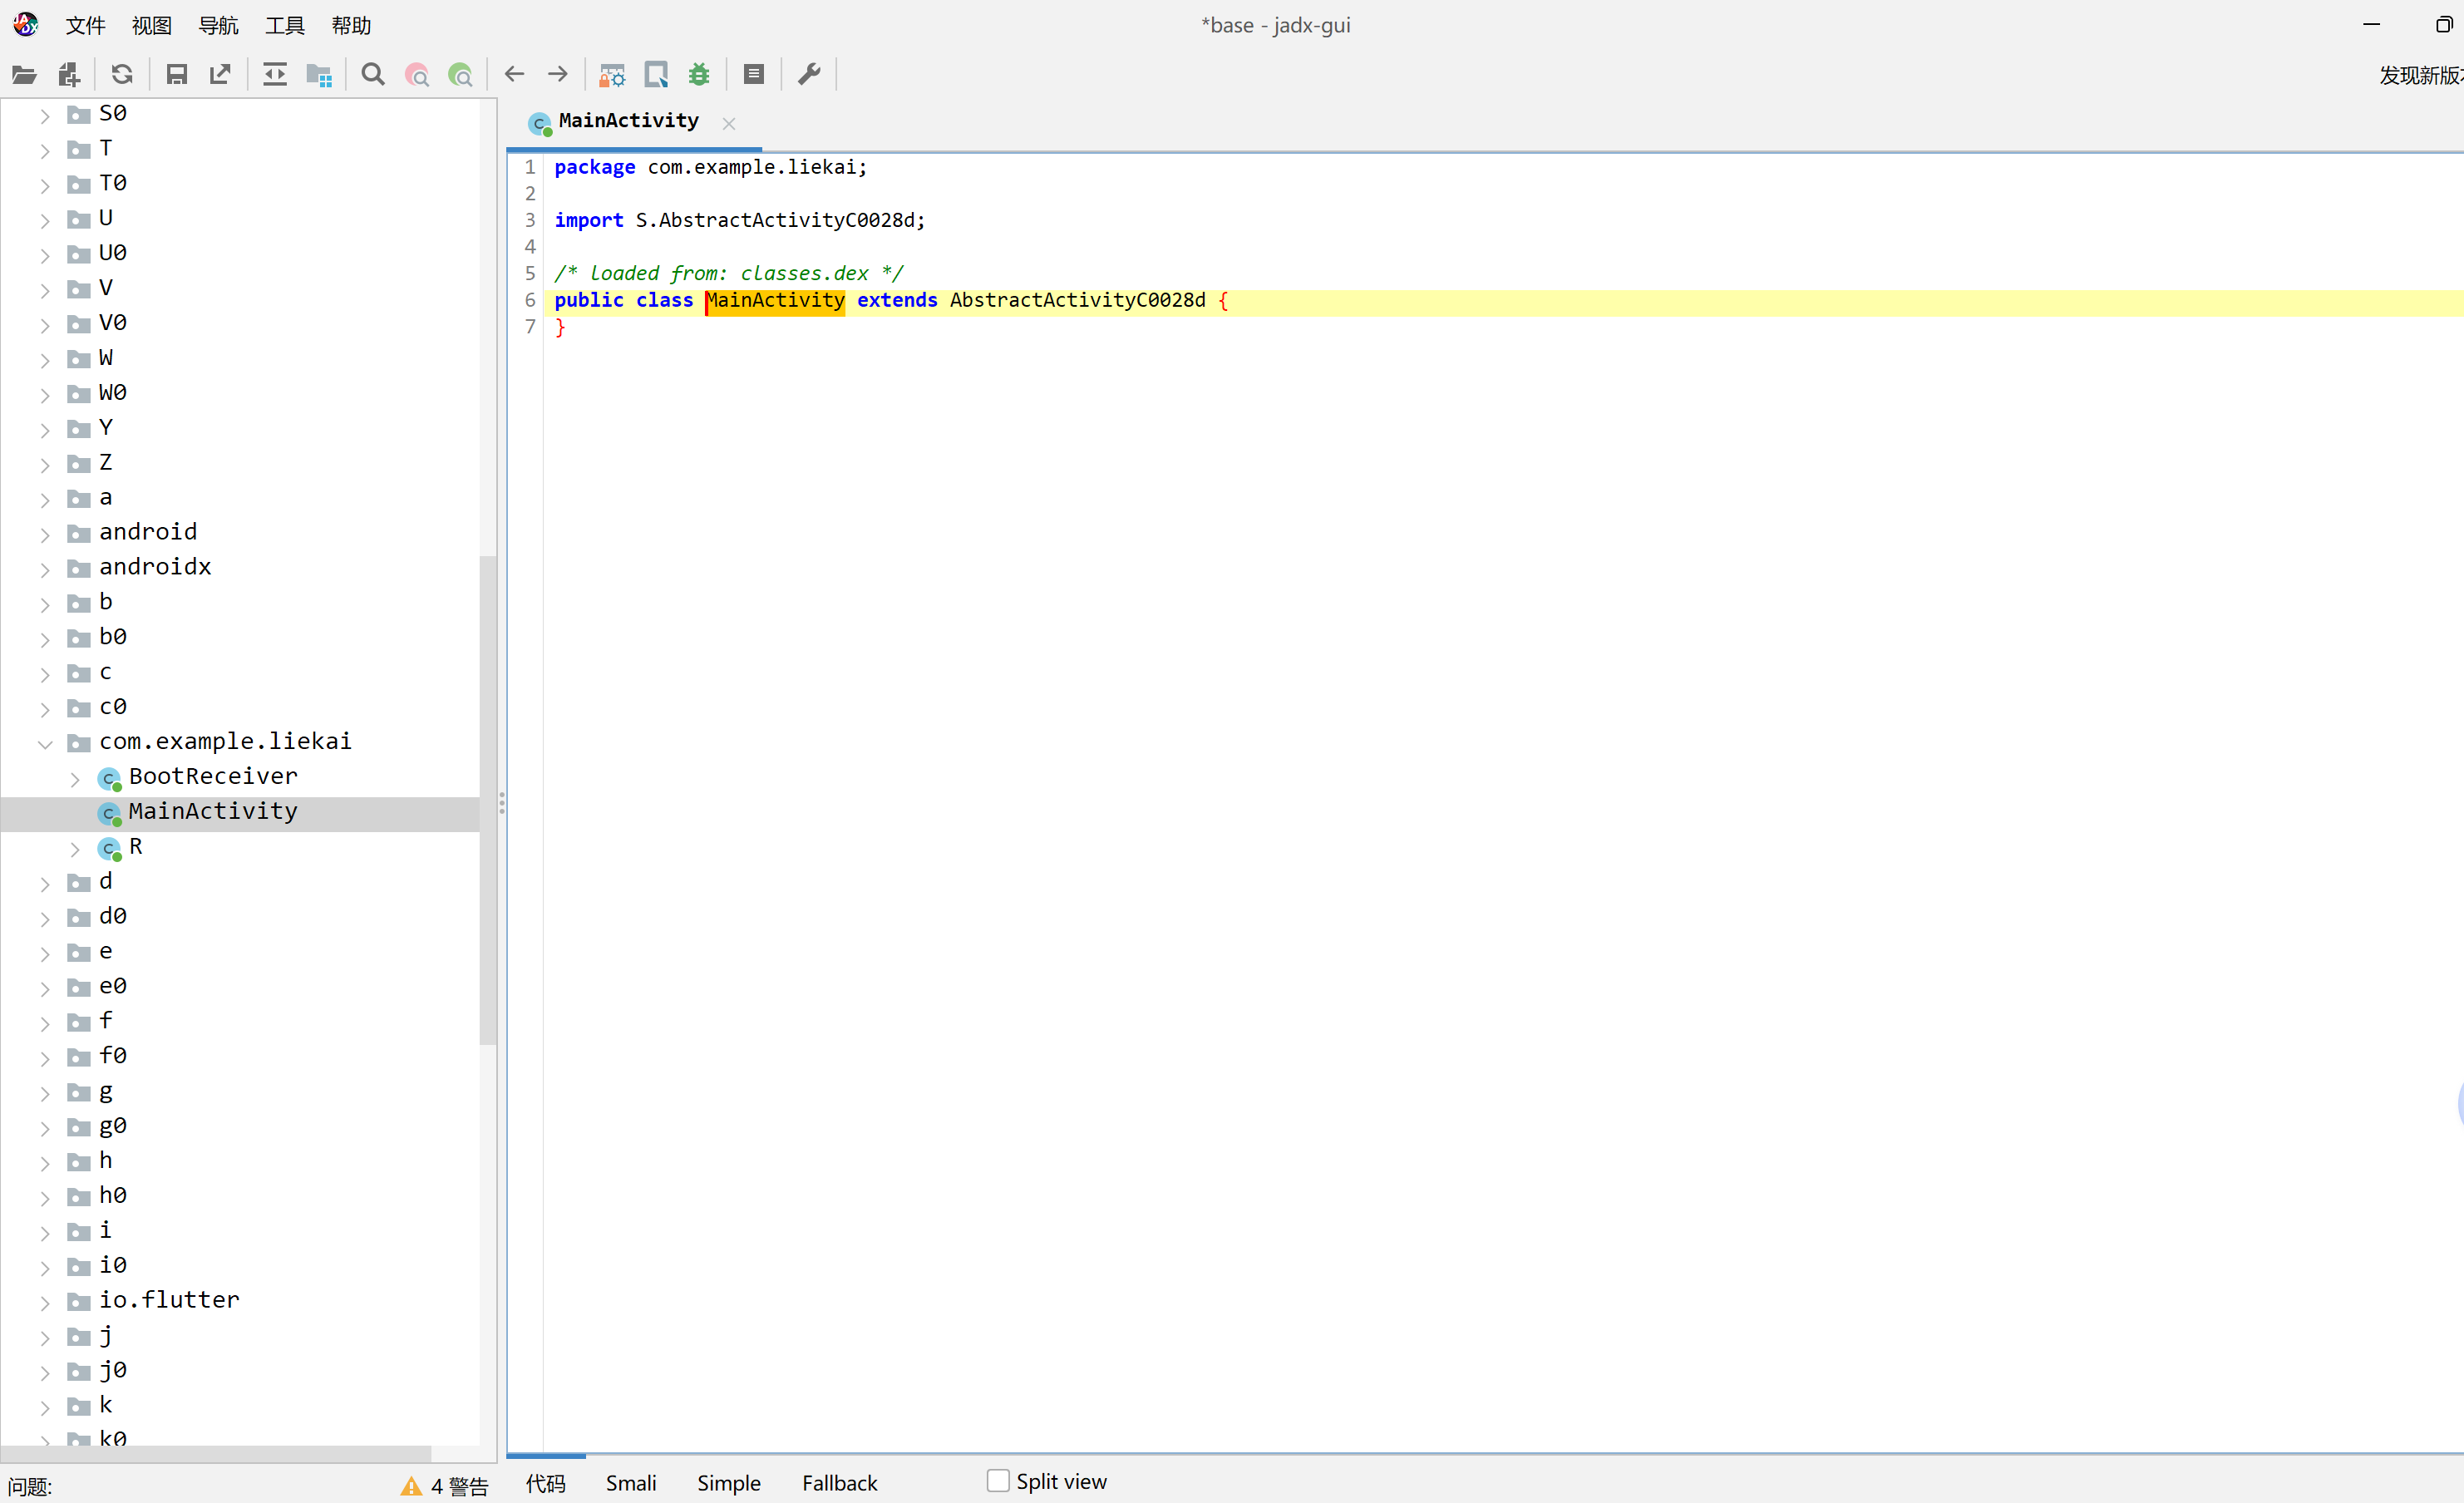Click package com.example.liekai code line
Image resolution: width=2464 pixels, height=1503 pixels.
click(x=711, y=167)
